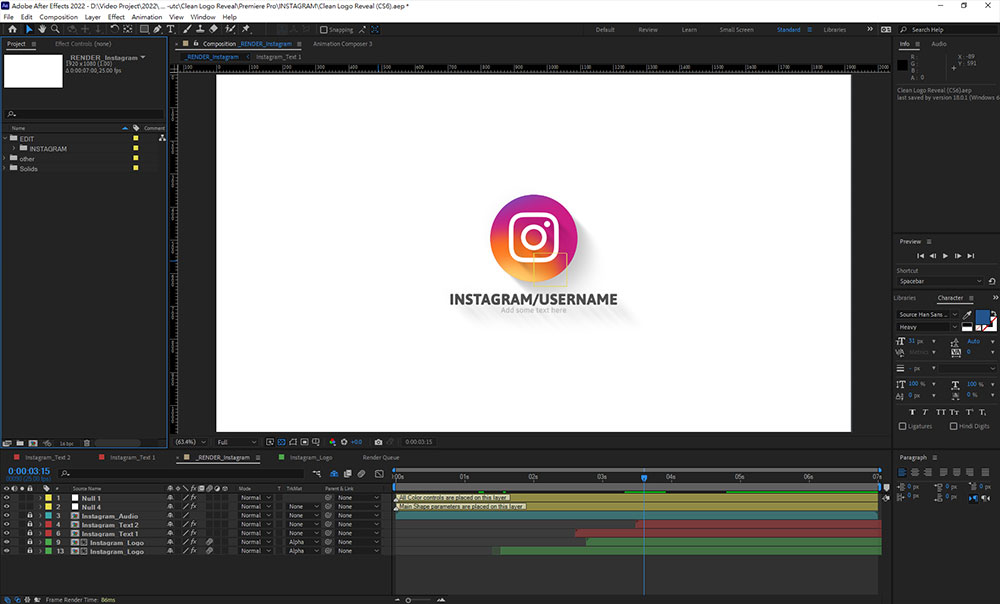The image size is (1000, 604).
Task: Open the 63.4% magnification dropdown
Action: click(x=191, y=442)
